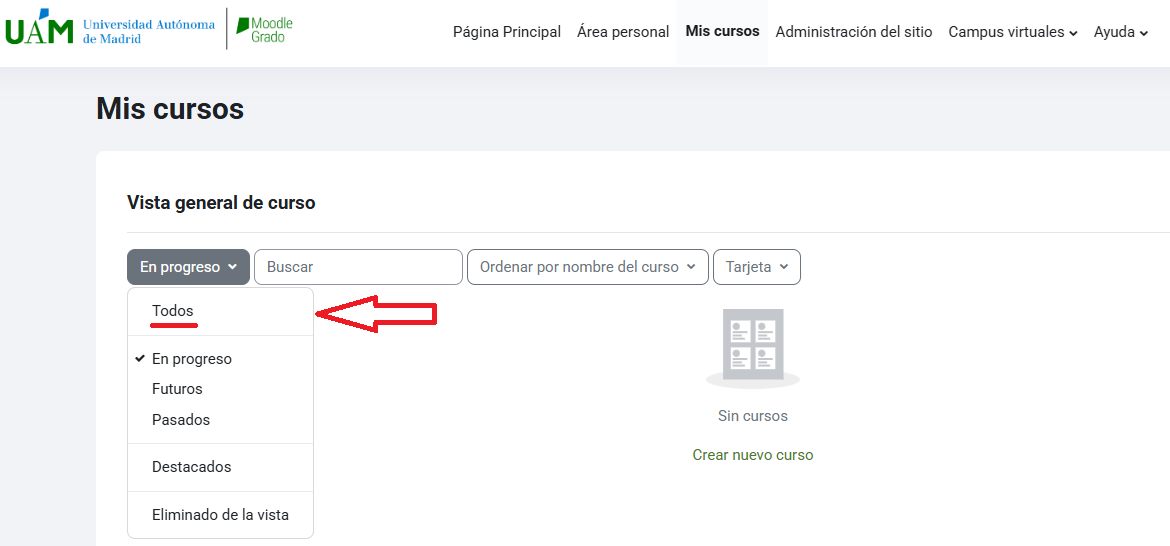Open the Tarjeta view dropdown

tap(757, 267)
